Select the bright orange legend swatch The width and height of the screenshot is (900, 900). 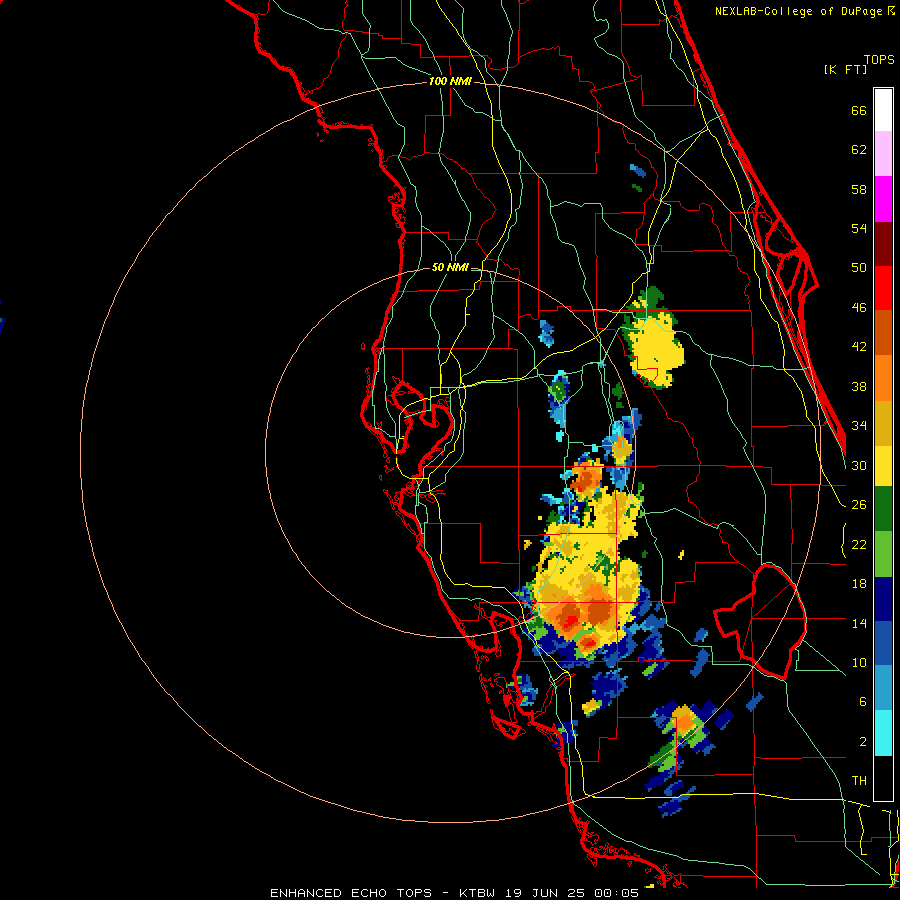883,377
